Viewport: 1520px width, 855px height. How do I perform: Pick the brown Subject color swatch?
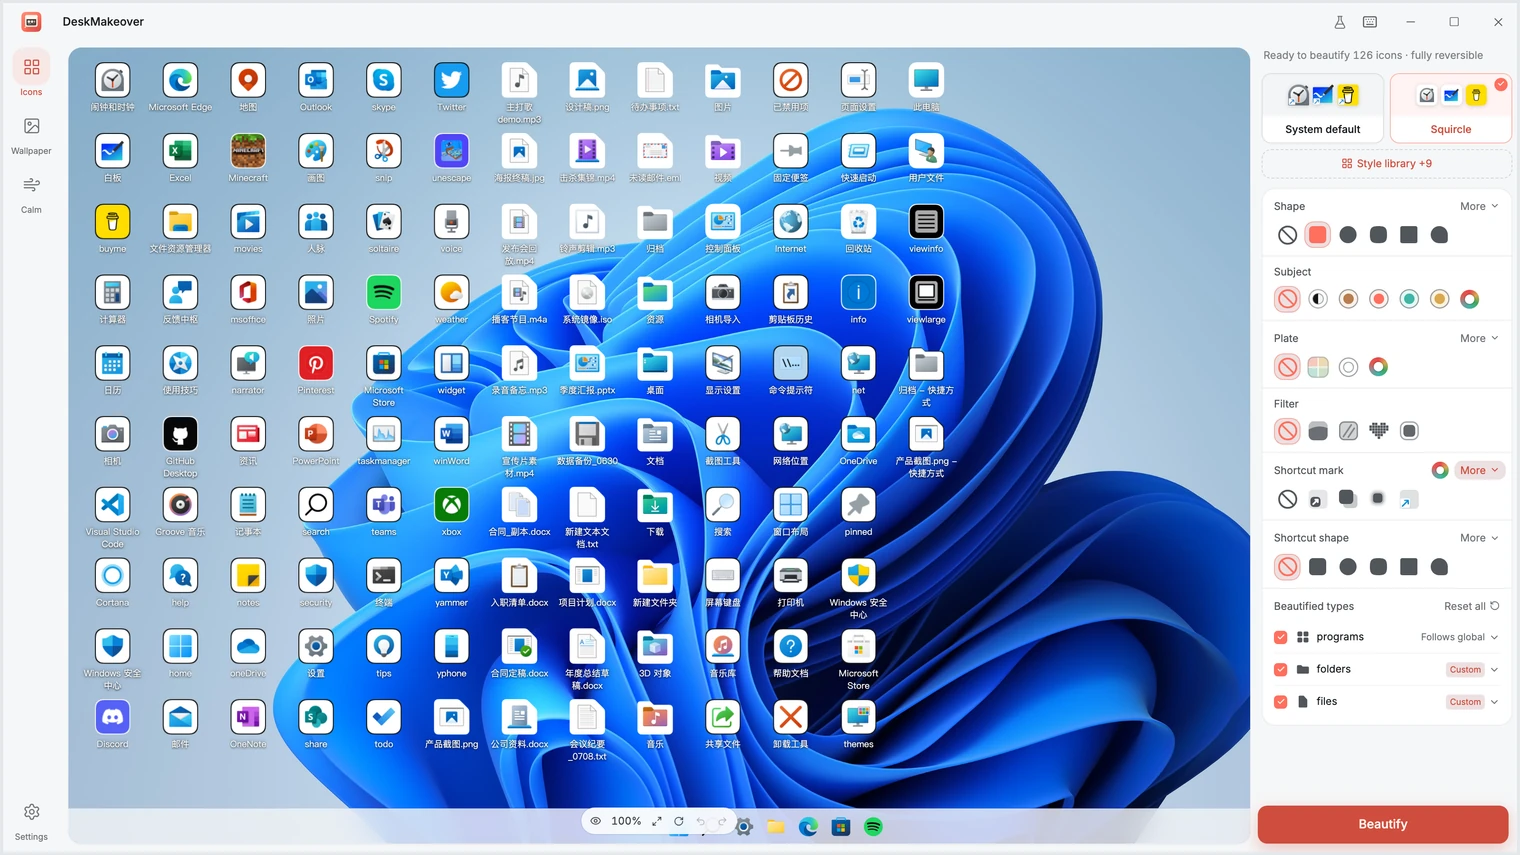[x=1348, y=299]
